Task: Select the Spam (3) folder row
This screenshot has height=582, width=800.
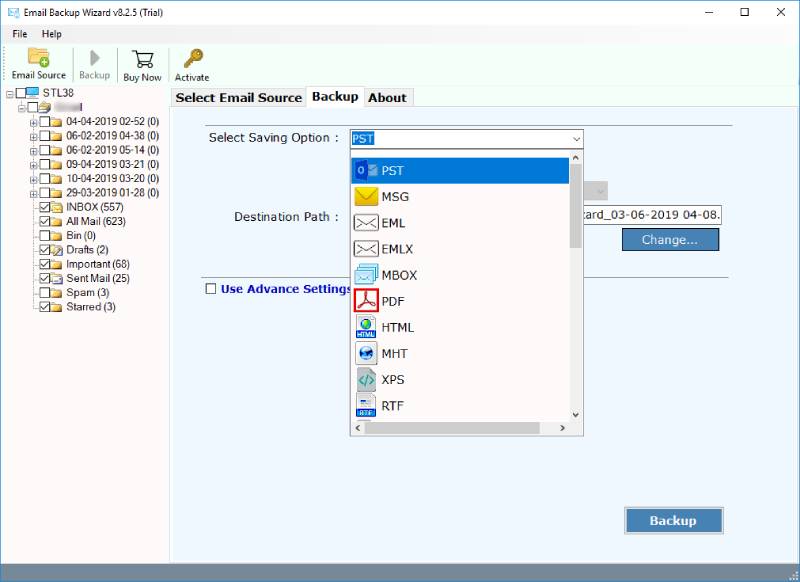Action: [88, 293]
